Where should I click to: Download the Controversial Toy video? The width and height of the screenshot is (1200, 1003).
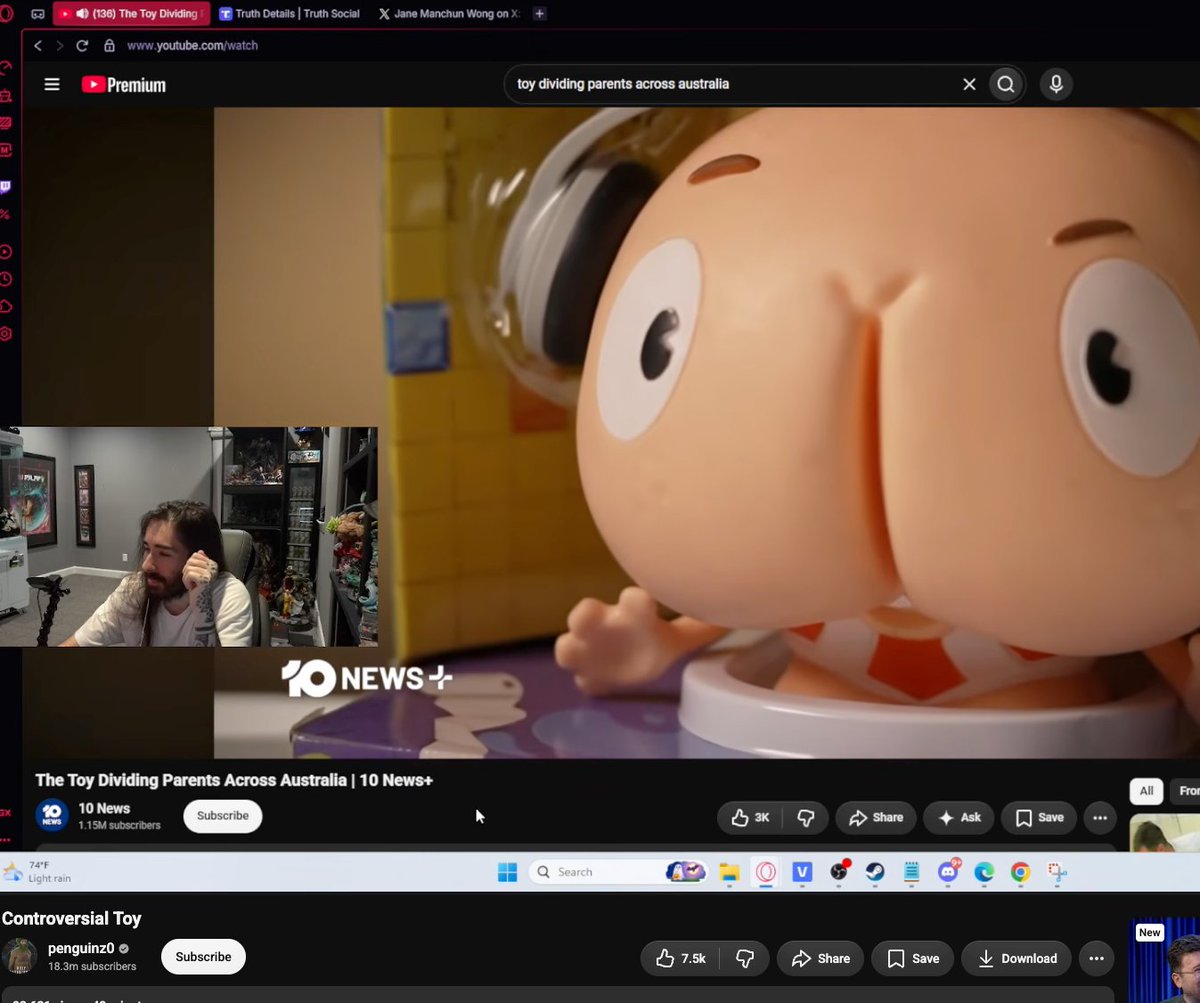coord(1017,958)
